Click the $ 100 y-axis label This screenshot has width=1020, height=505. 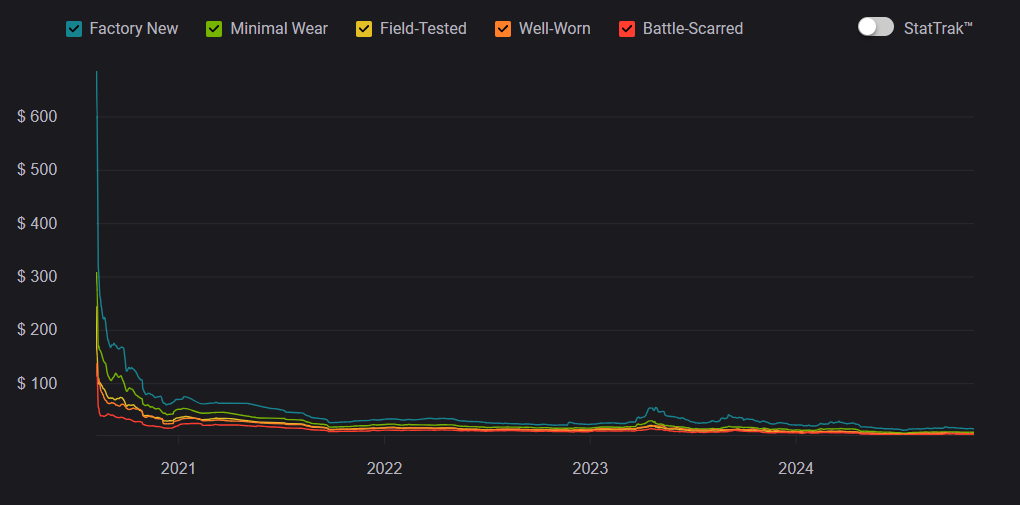[37, 384]
